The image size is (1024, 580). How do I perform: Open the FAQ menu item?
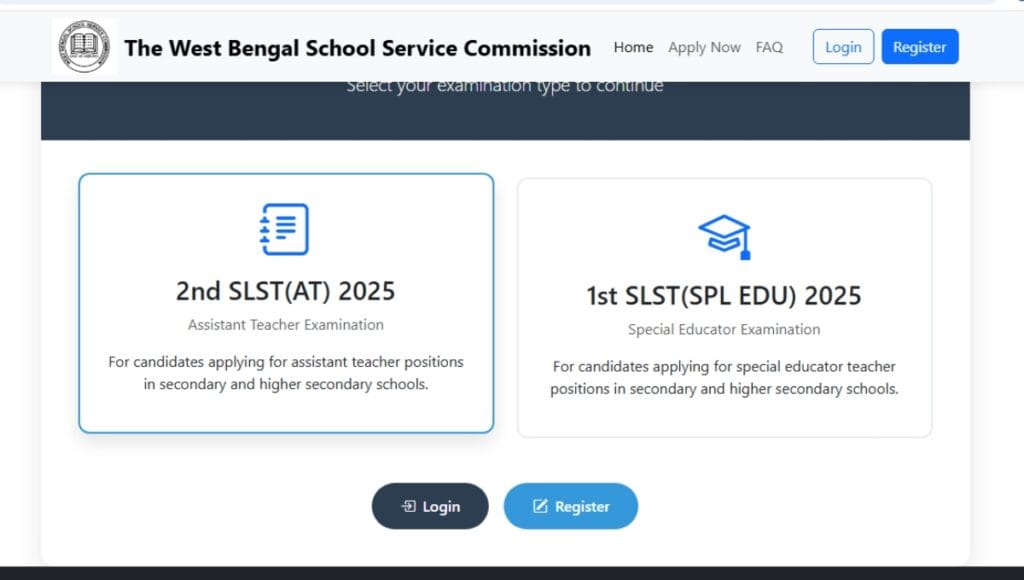(769, 47)
